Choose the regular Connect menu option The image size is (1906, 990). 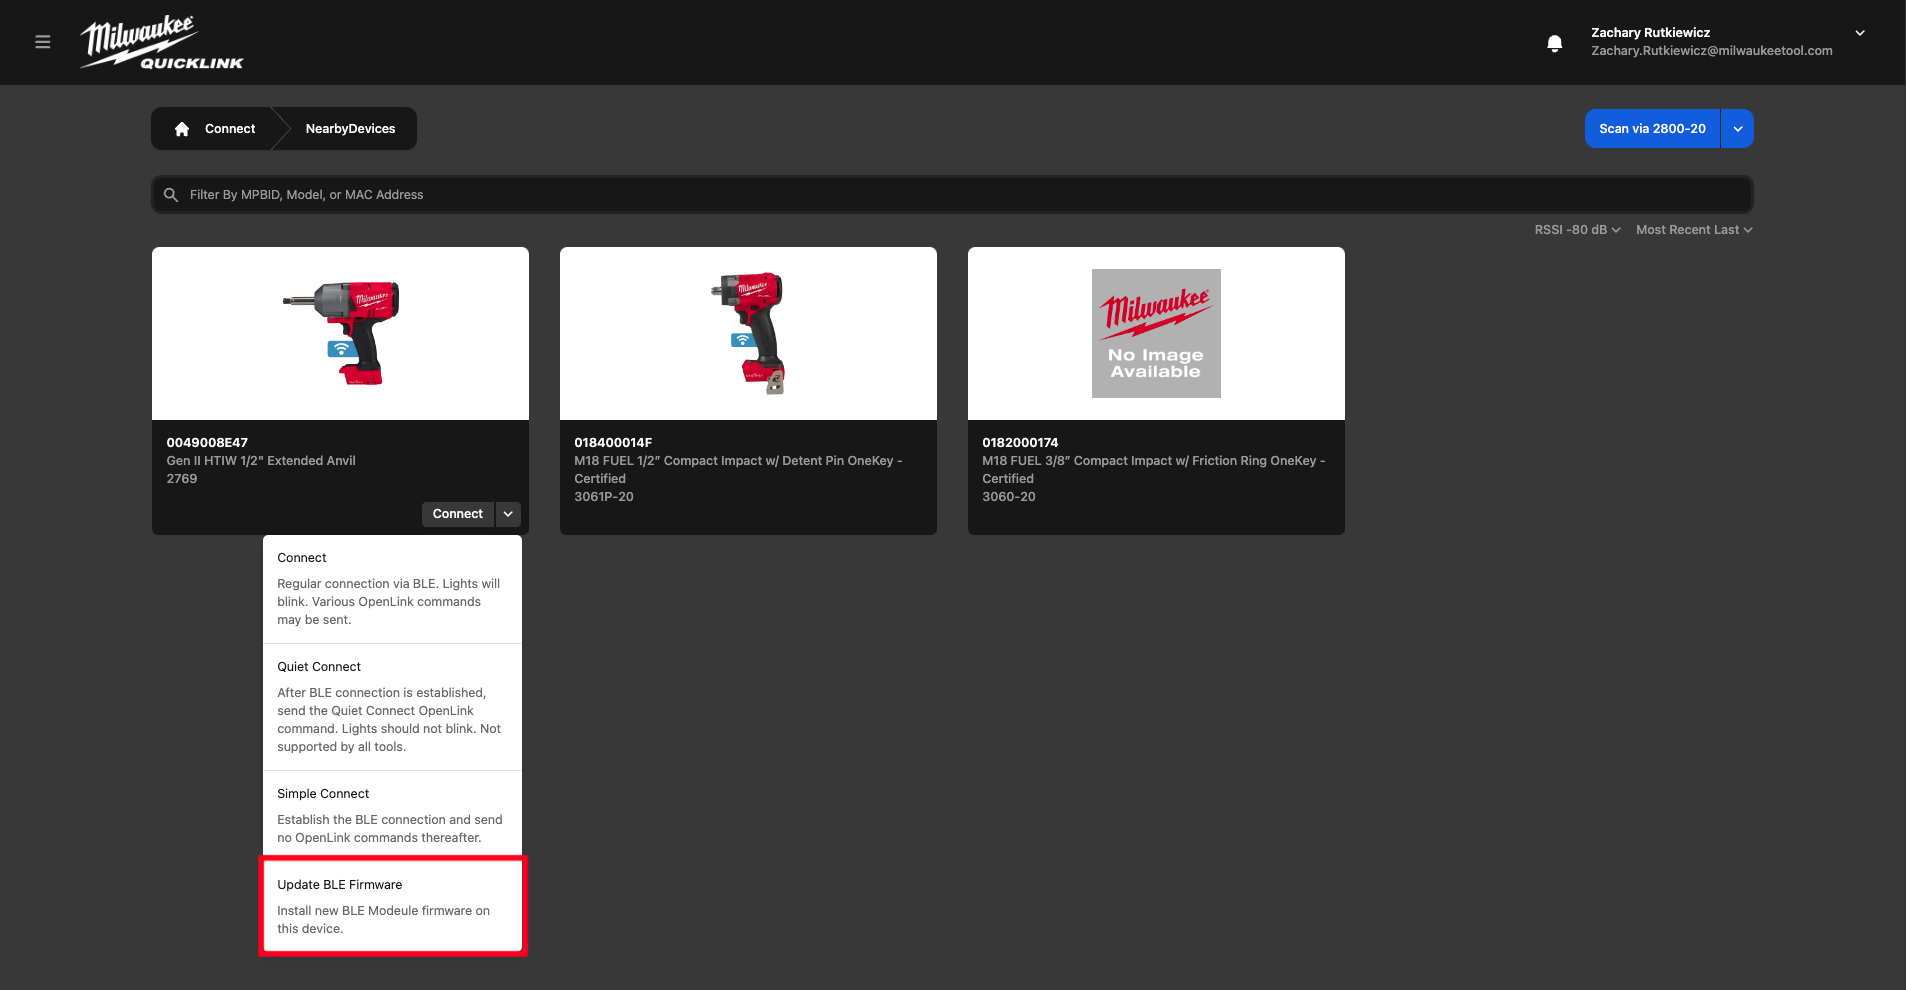pos(392,589)
